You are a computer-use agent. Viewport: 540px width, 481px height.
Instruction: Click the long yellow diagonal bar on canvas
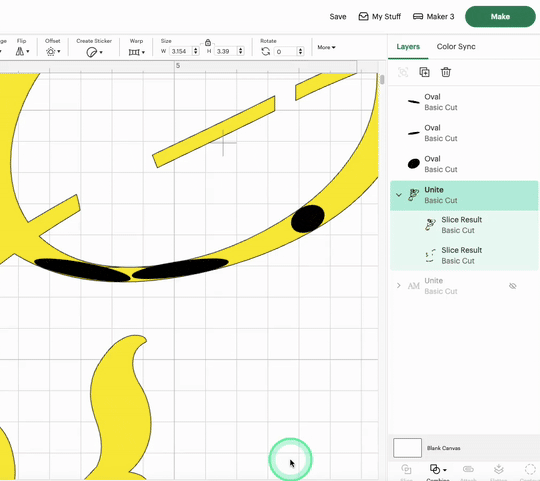(x=214, y=132)
